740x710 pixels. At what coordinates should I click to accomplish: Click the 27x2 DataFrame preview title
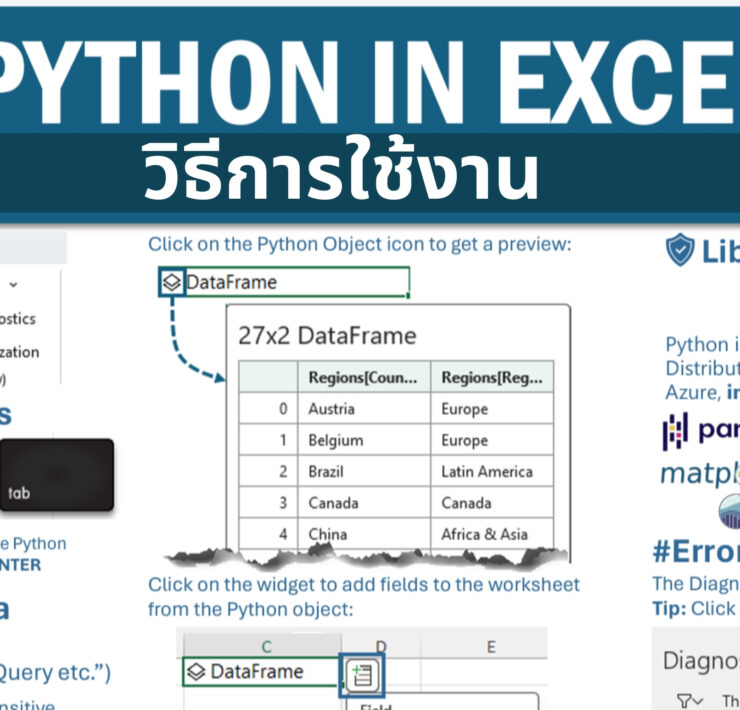click(x=327, y=336)
